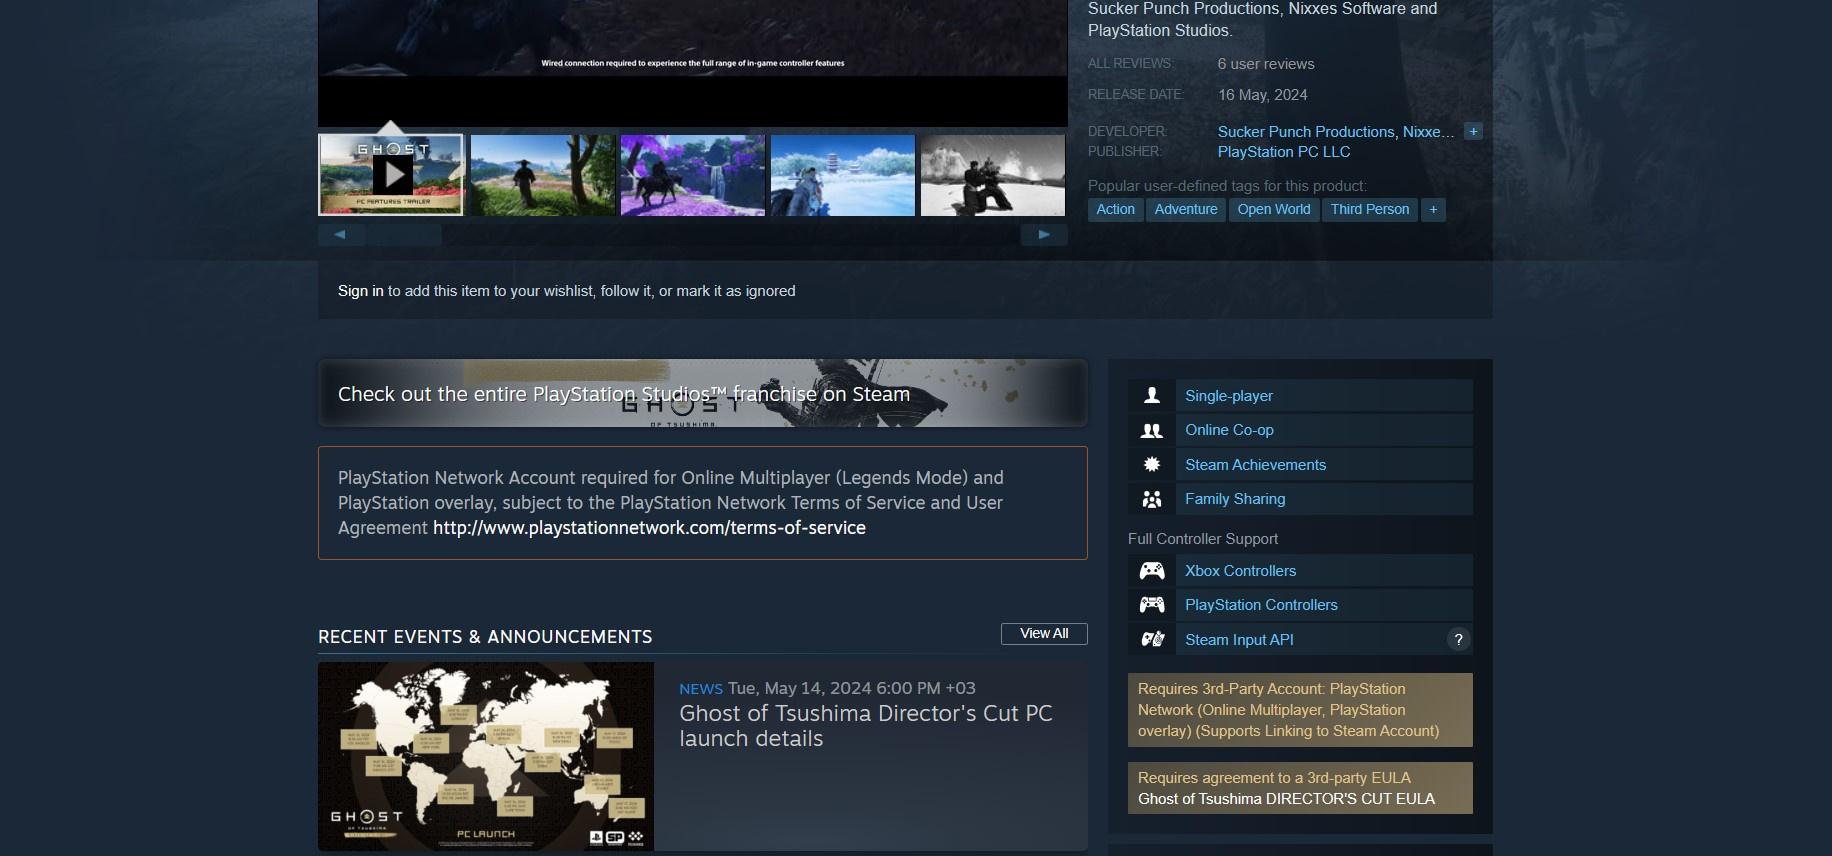This screenshot has width=1832, height=856.
Task: Advance screenshot strip with right arrow button
Action: click(1044, 235)
